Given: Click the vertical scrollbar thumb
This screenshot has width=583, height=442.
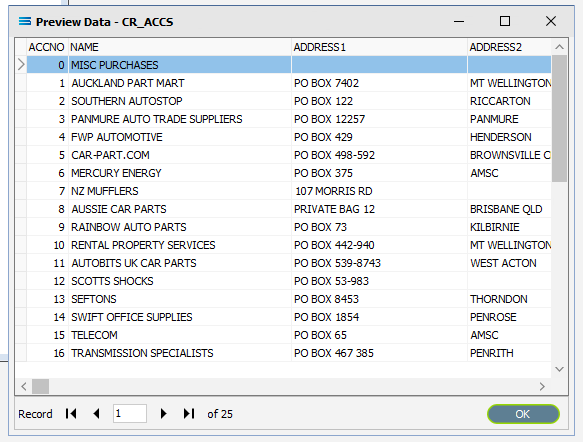Looking at the screenshot, I should point(559,119).
